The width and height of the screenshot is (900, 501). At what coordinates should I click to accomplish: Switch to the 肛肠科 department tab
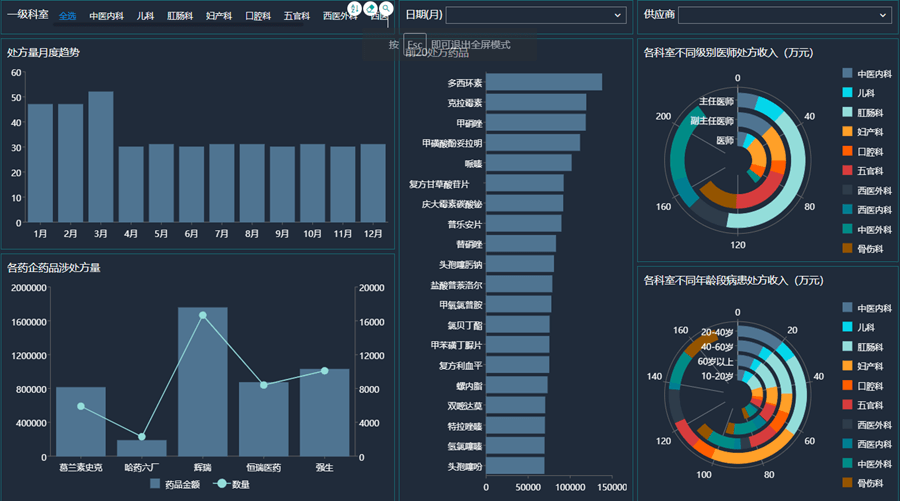click(180, 16)
